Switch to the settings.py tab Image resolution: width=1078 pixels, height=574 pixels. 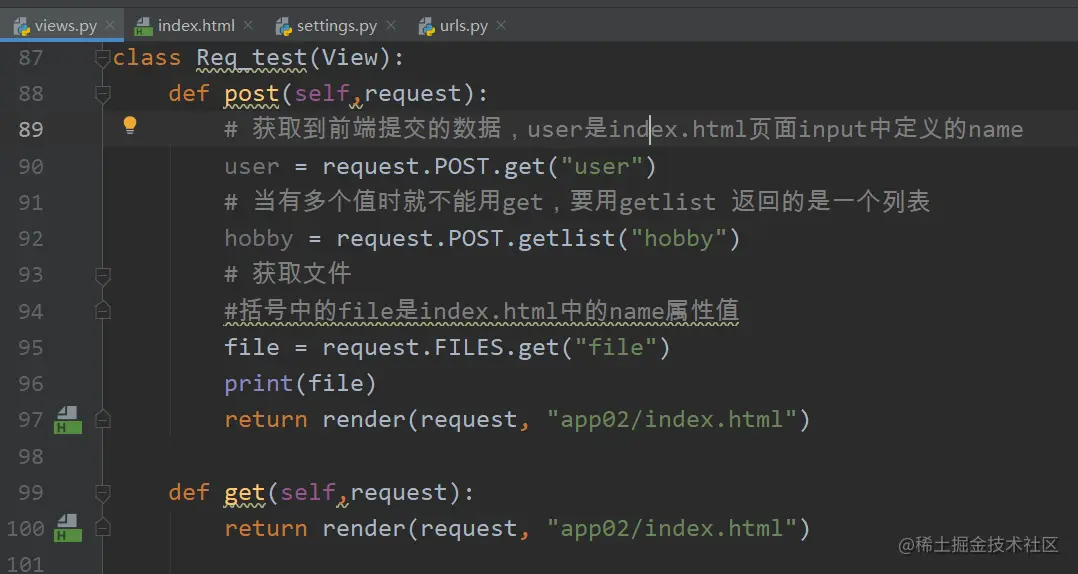click(x=336, y=26)
